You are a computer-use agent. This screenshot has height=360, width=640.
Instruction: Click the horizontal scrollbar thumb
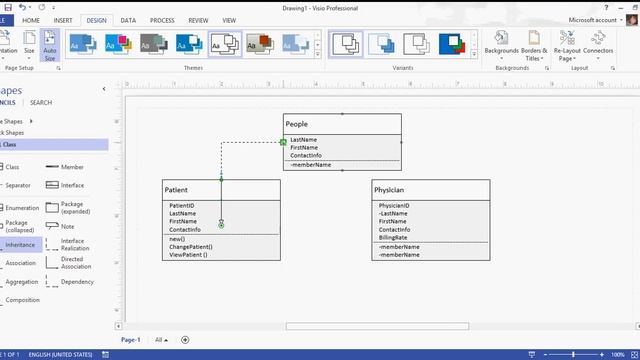click(x=377, y=326)
